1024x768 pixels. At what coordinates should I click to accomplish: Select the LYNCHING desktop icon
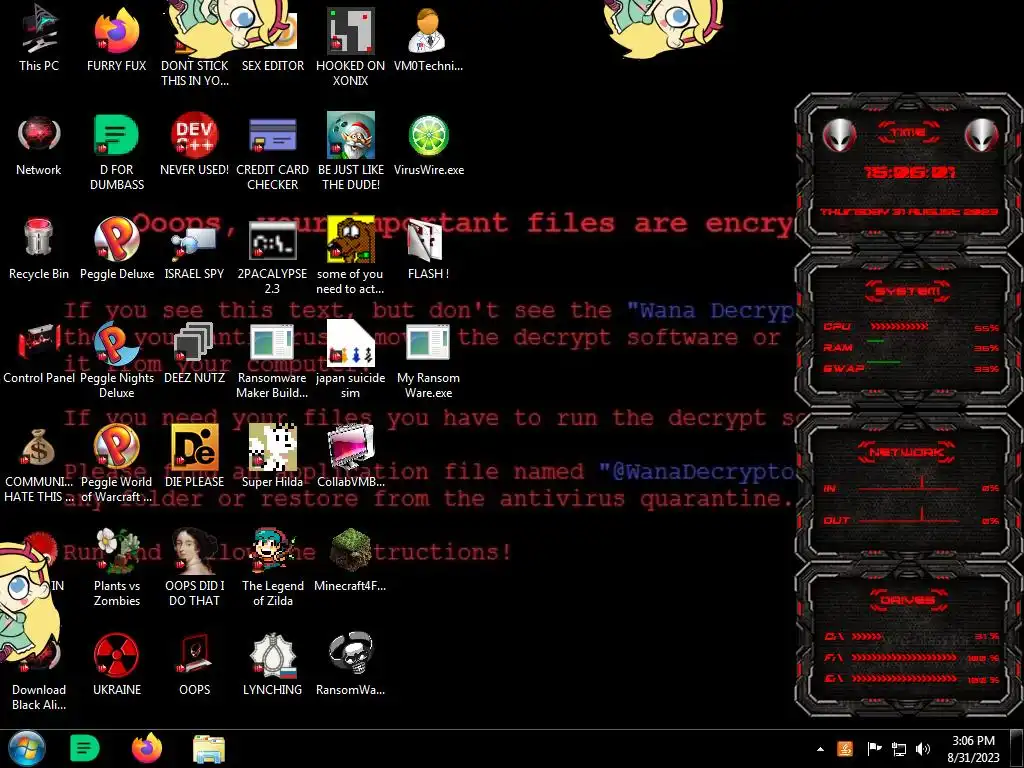tap(272, 664)
